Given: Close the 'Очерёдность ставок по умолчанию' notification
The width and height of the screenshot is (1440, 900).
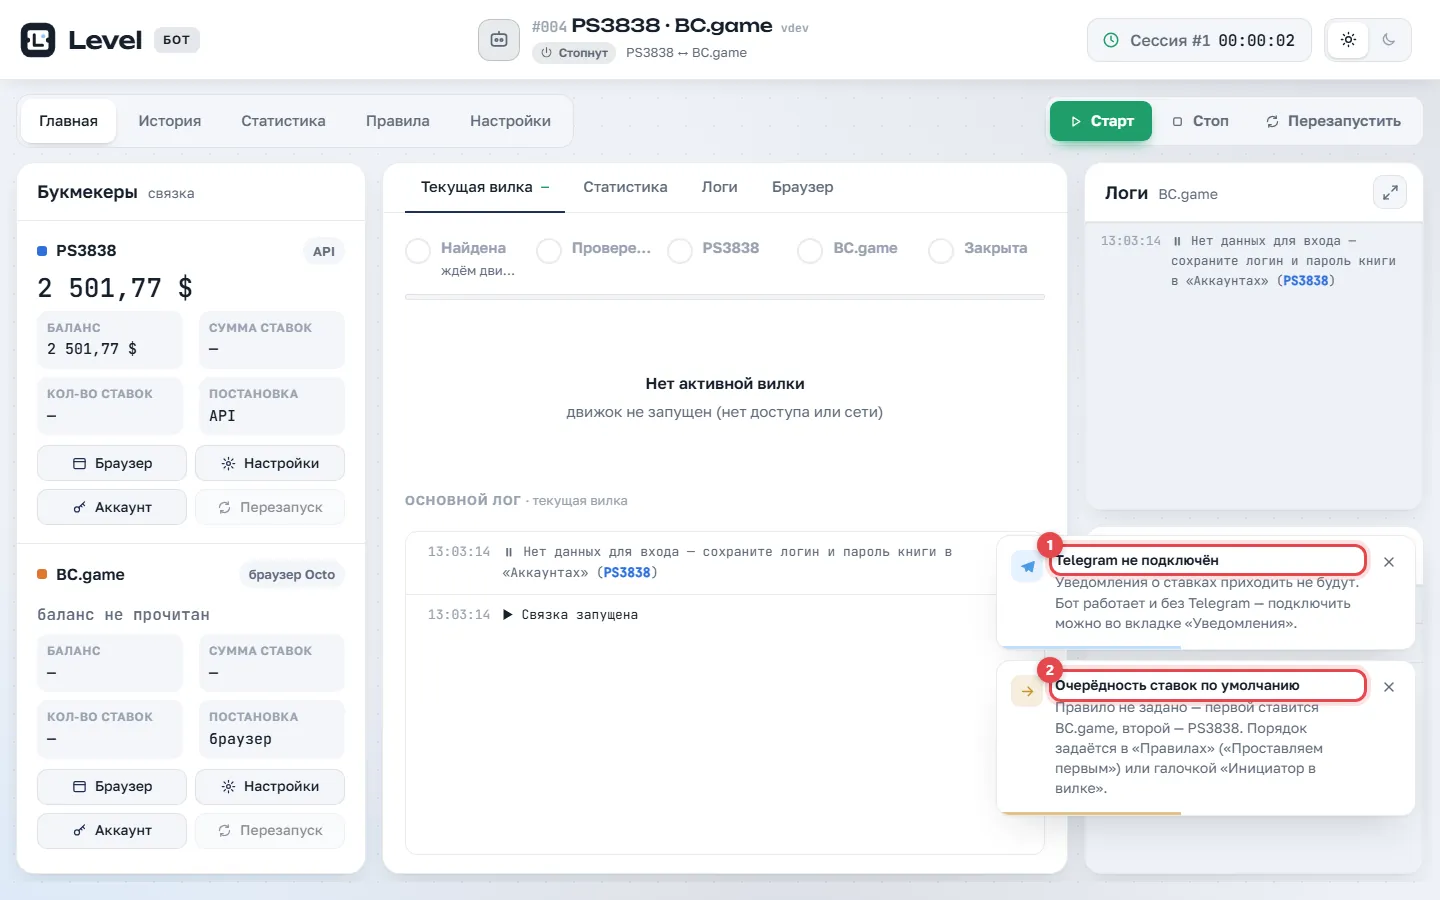Looking at the screenshot, I should point(1389,687).
